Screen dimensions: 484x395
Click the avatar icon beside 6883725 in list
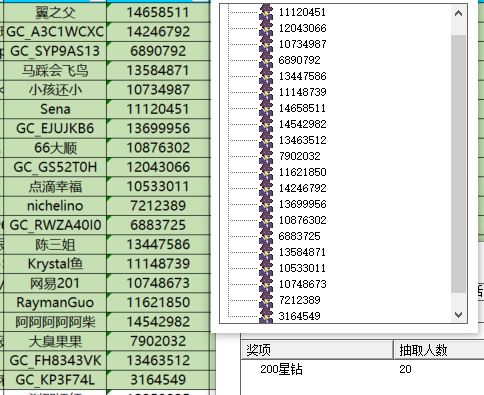266,236
